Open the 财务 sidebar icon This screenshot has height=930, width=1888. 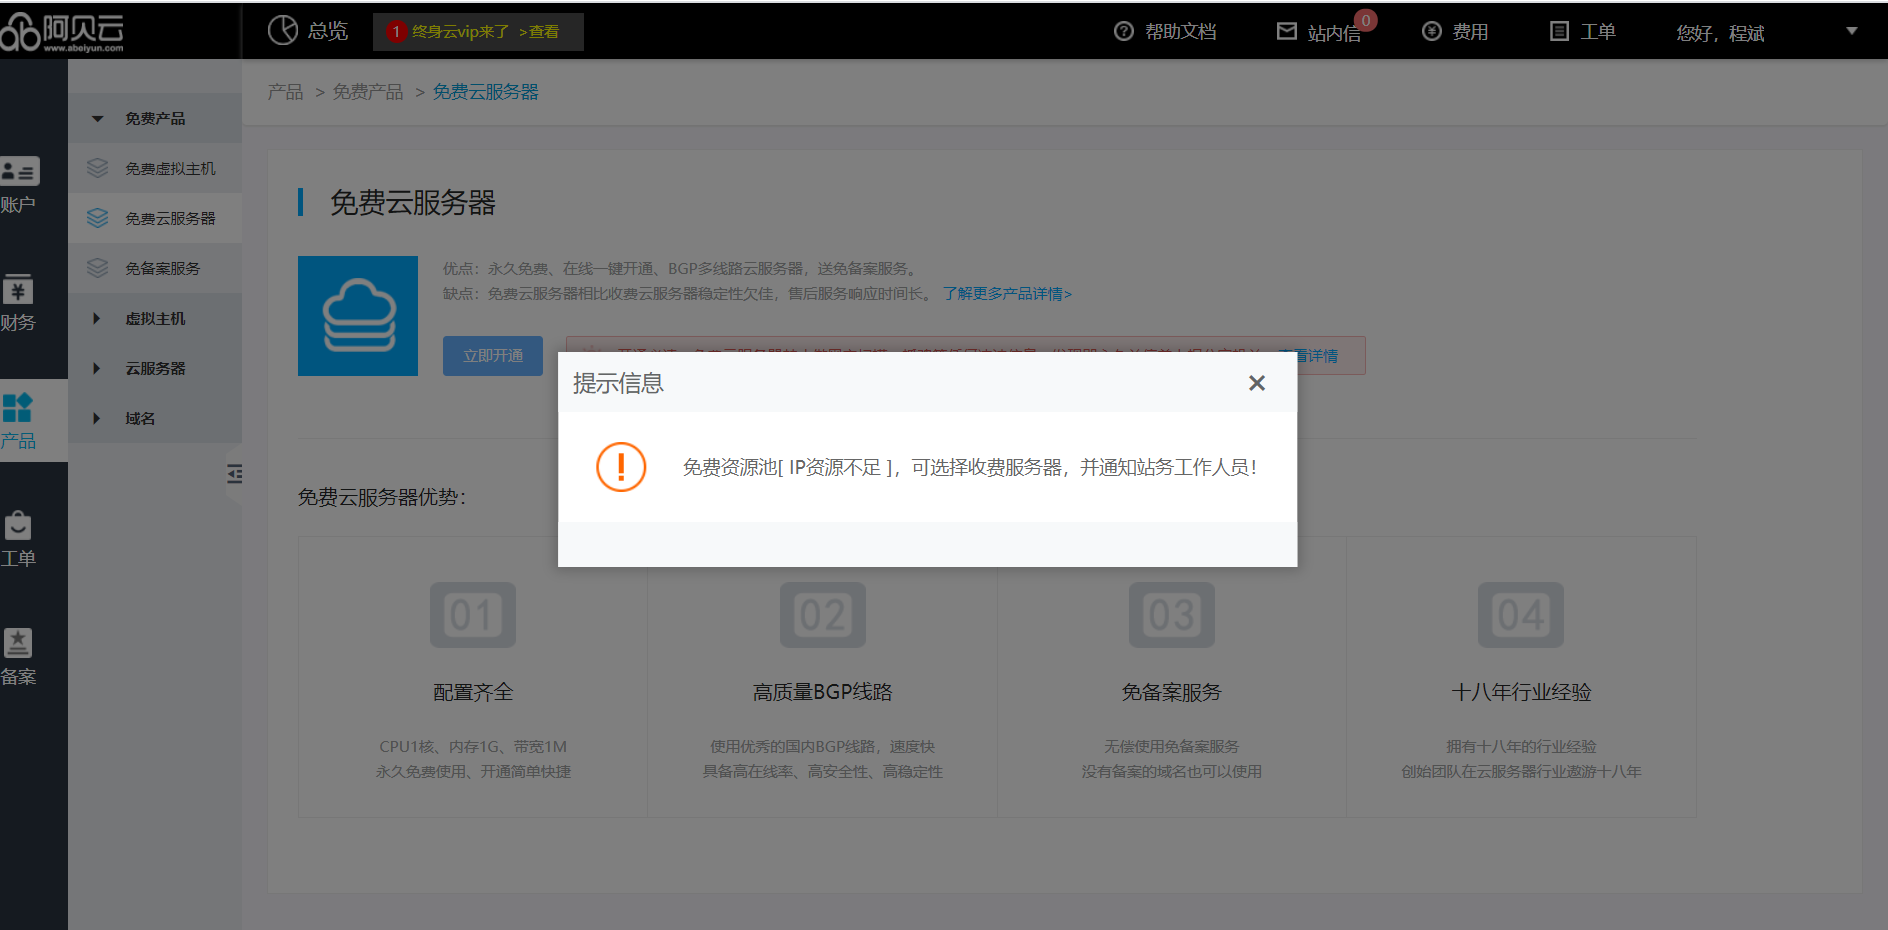(18, 290)
